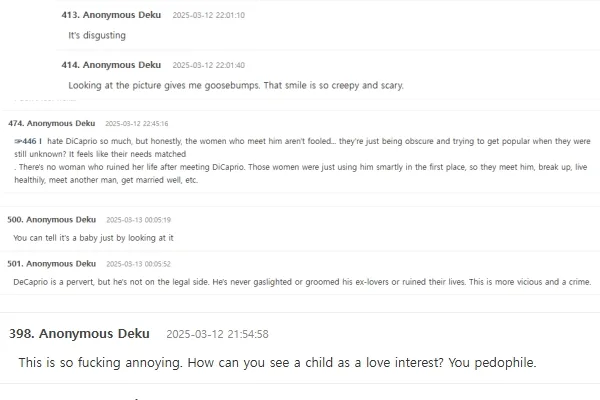Screen dimensions: 600x400
Task: Click the 21:54:58 timestamp on comment 398
Action: (217, 334)
